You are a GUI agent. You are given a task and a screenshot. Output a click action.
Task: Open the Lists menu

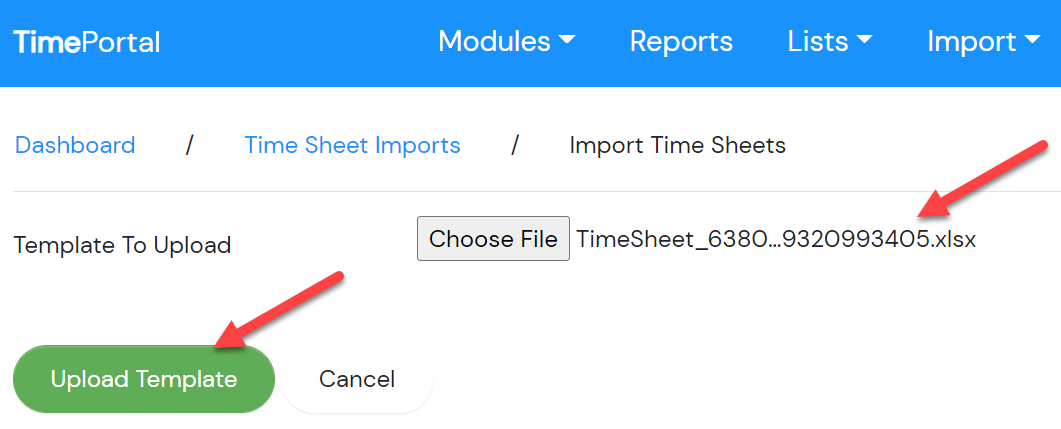coord(830,42)
